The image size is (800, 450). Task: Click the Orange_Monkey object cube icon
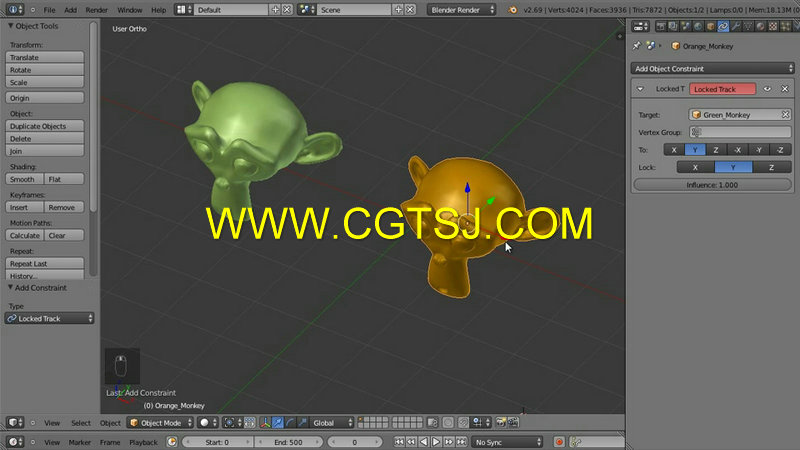click(676, 46)
